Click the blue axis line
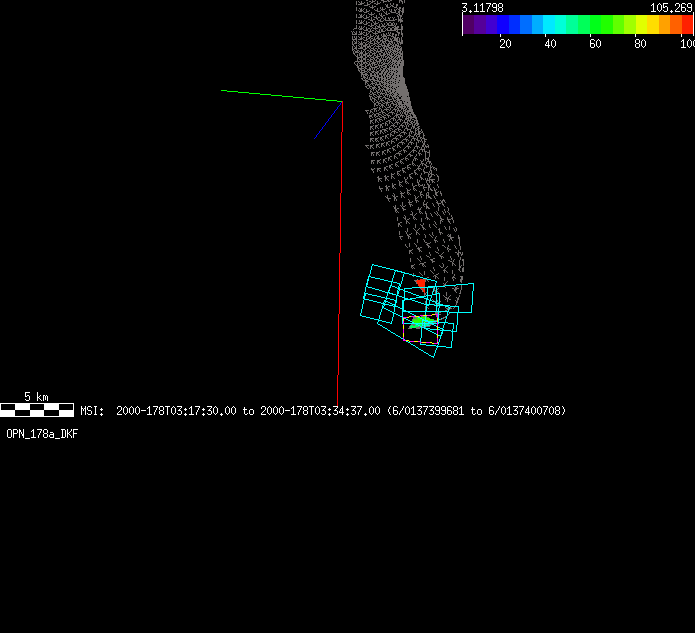Image resolution: width=695 pixels, height=633 pixels. (x=328, y=120)
